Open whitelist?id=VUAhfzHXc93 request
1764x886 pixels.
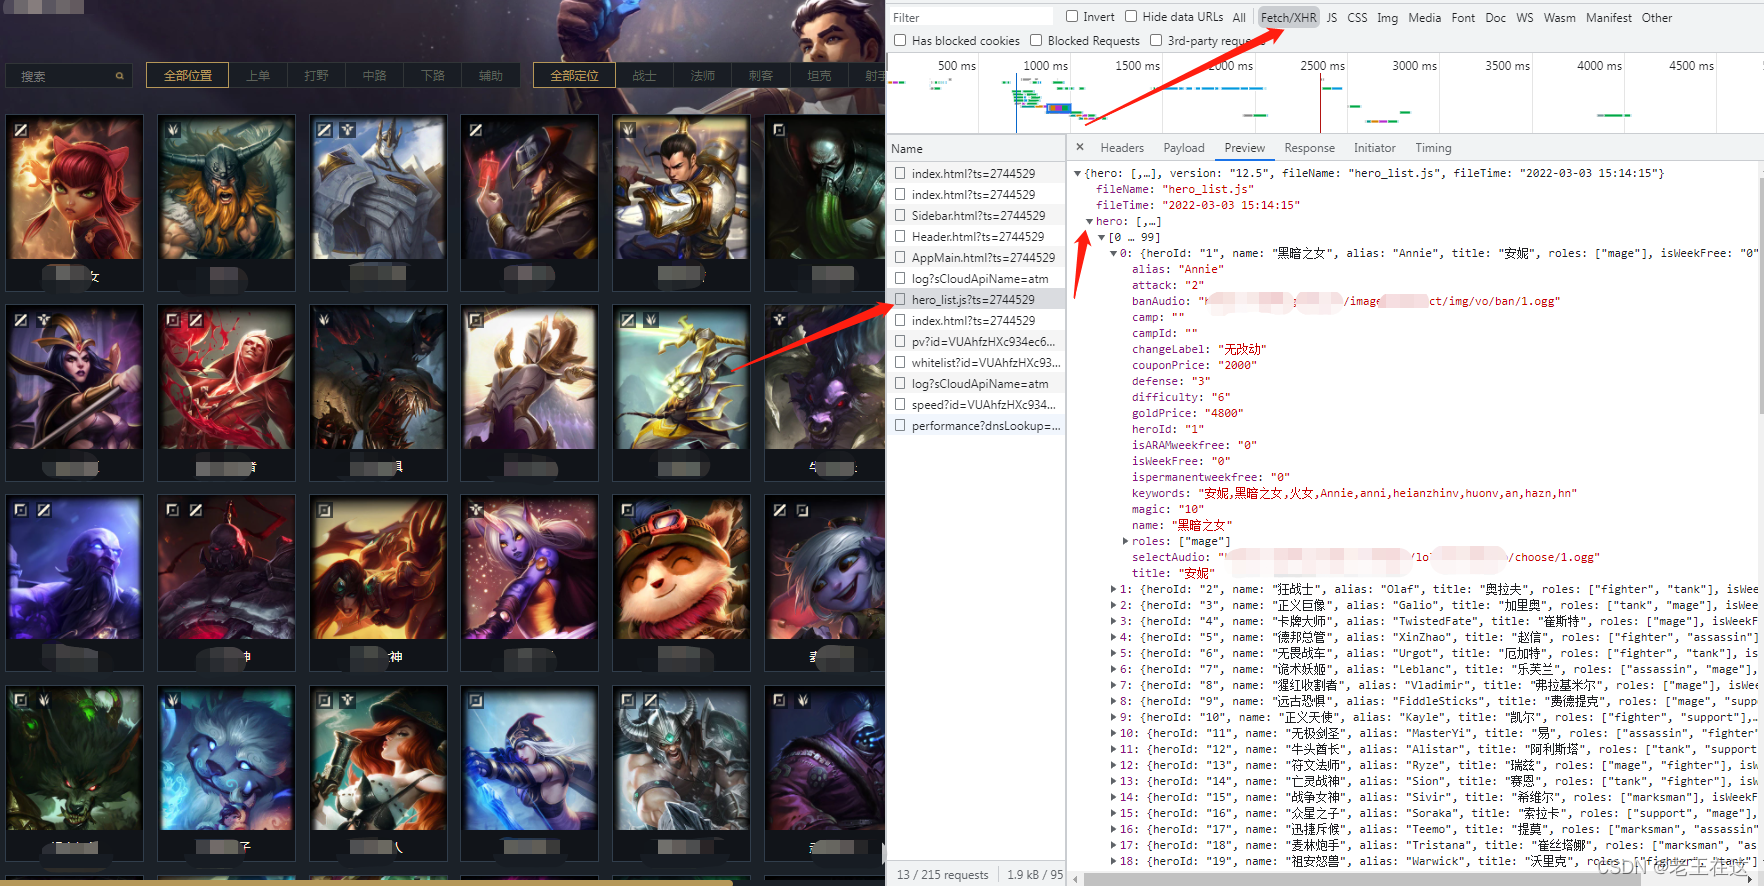(976, 362)
